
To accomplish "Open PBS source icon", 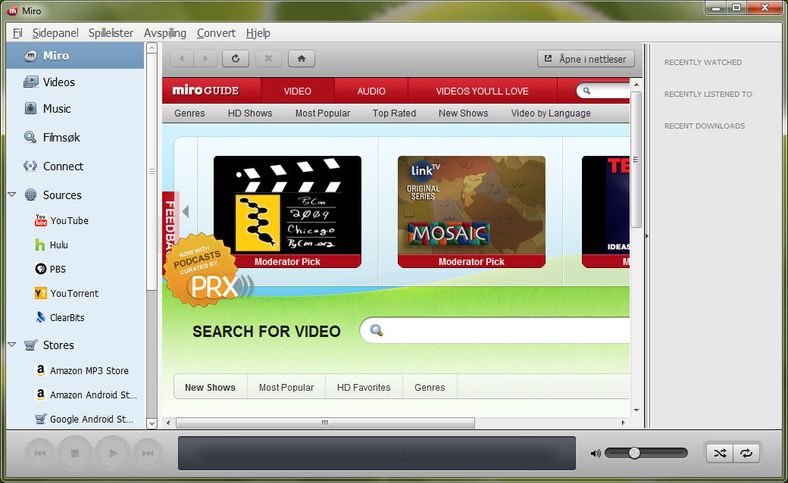I will (x=41, y=269).
